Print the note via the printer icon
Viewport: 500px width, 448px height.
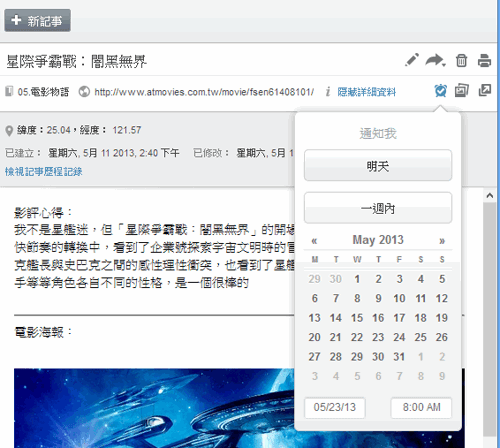click(484, 61)
